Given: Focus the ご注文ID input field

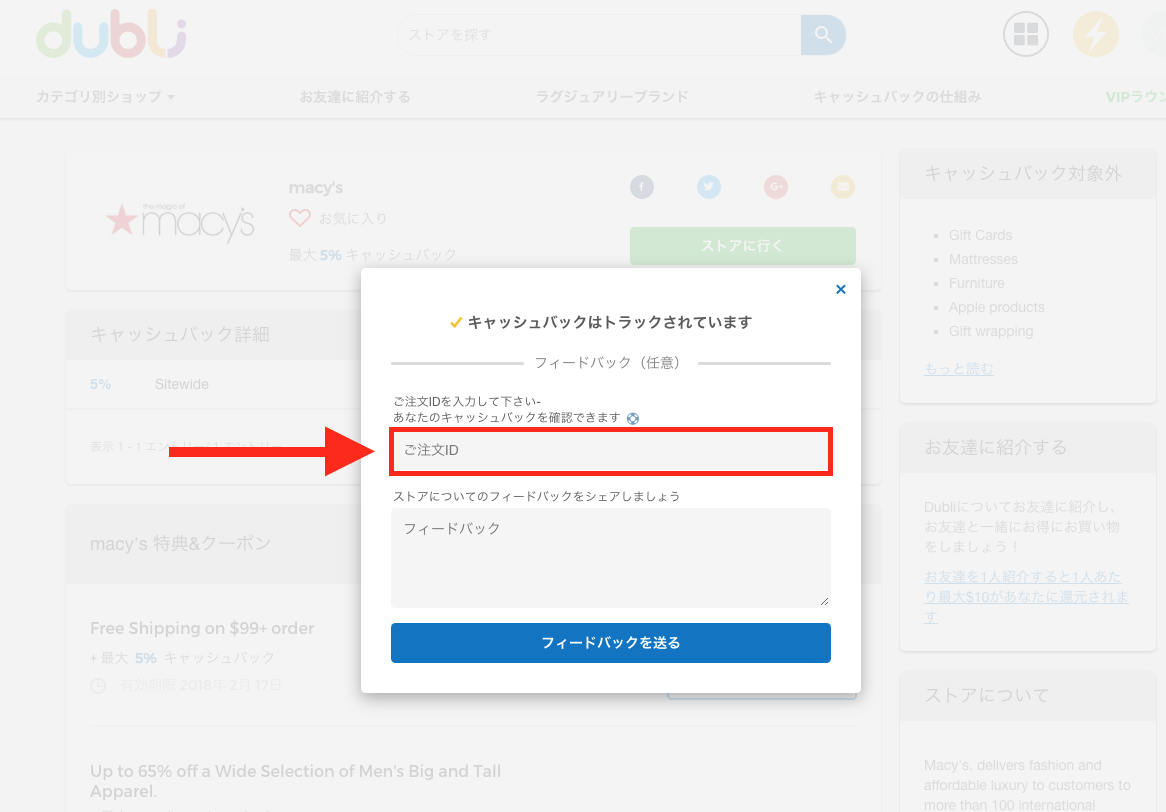Looking at the screenshot, I should pos(610,451).
